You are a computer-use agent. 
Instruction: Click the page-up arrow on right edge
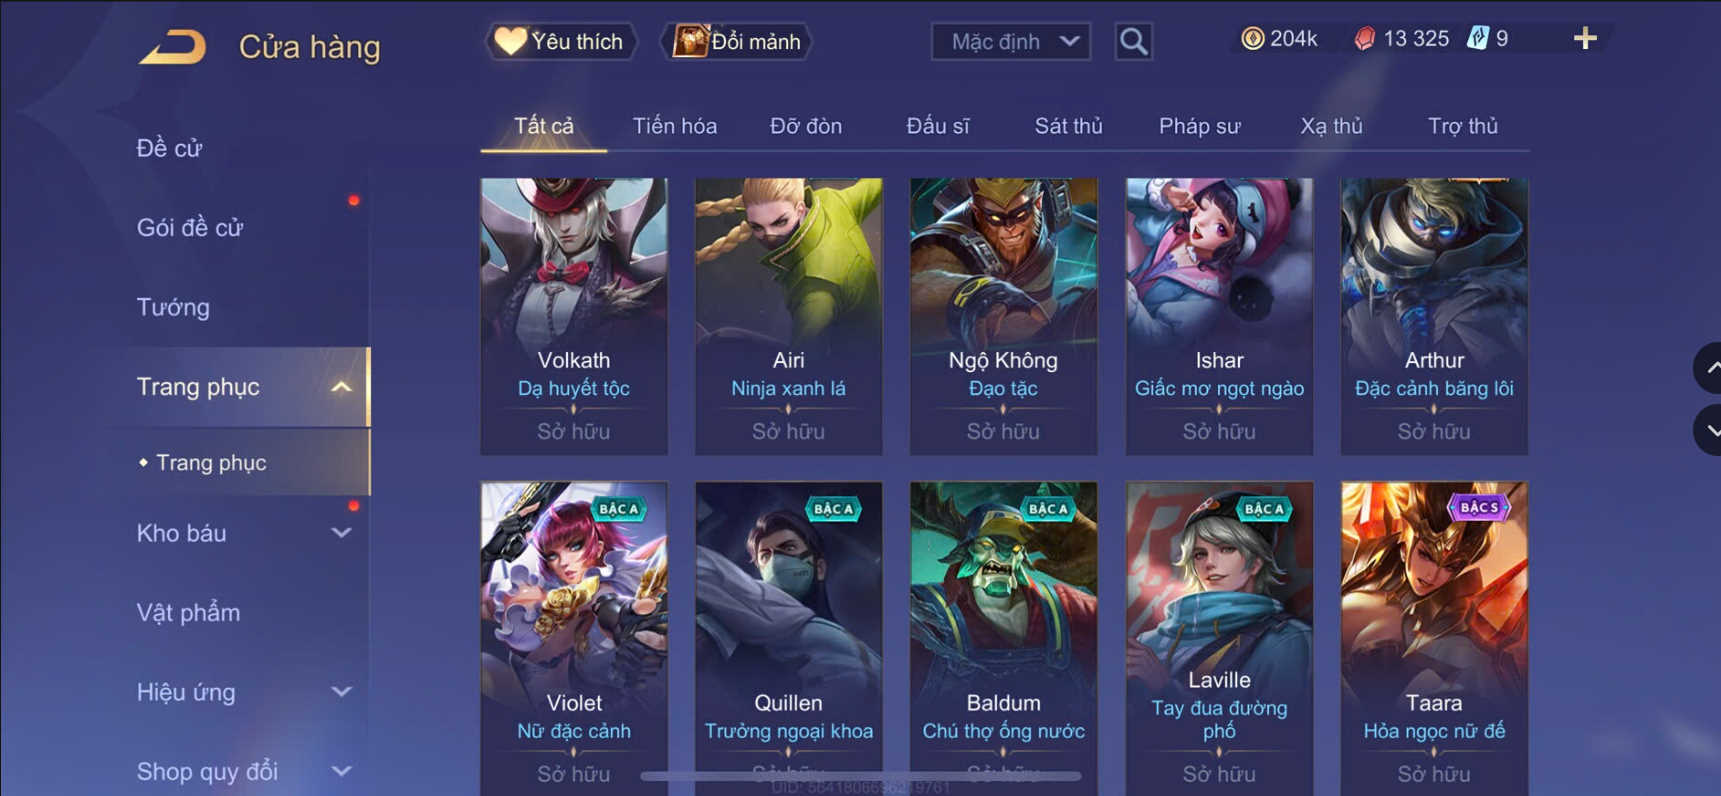click(x=1708, y=368)
